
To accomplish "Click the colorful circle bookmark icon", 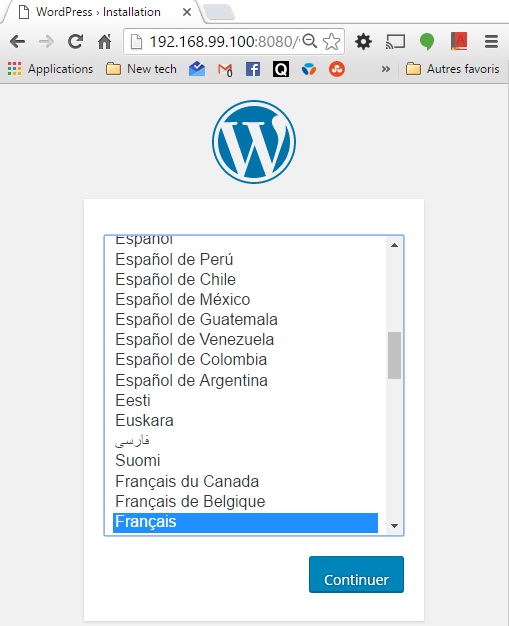I will (309, 69).
